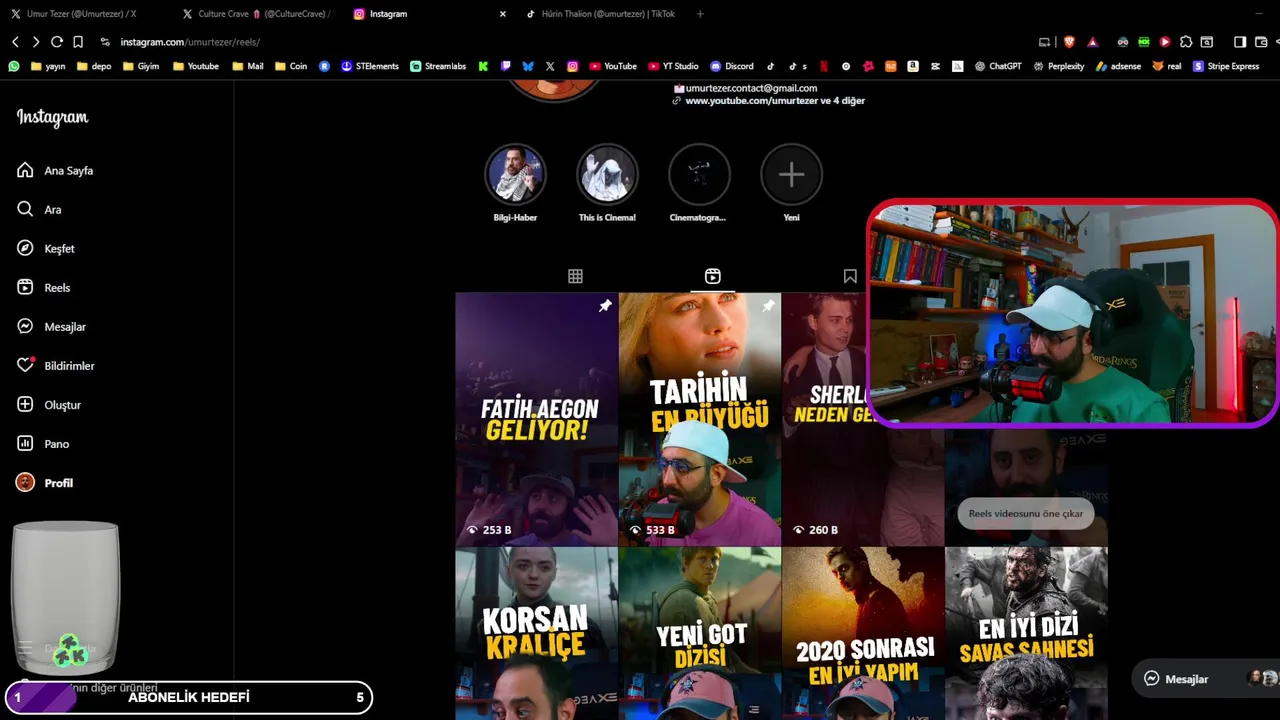Click the address bar URL
The width and height of the screenshot is (1280, 720).
(190, 42)
